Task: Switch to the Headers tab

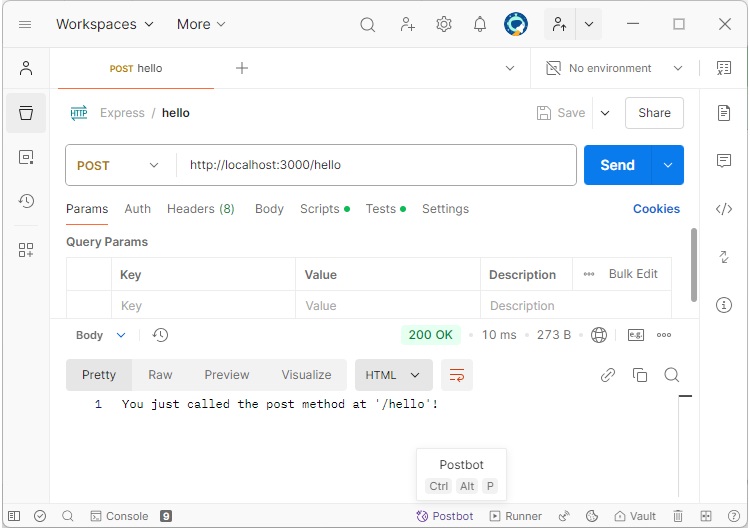Action: (x=200, y=209)
